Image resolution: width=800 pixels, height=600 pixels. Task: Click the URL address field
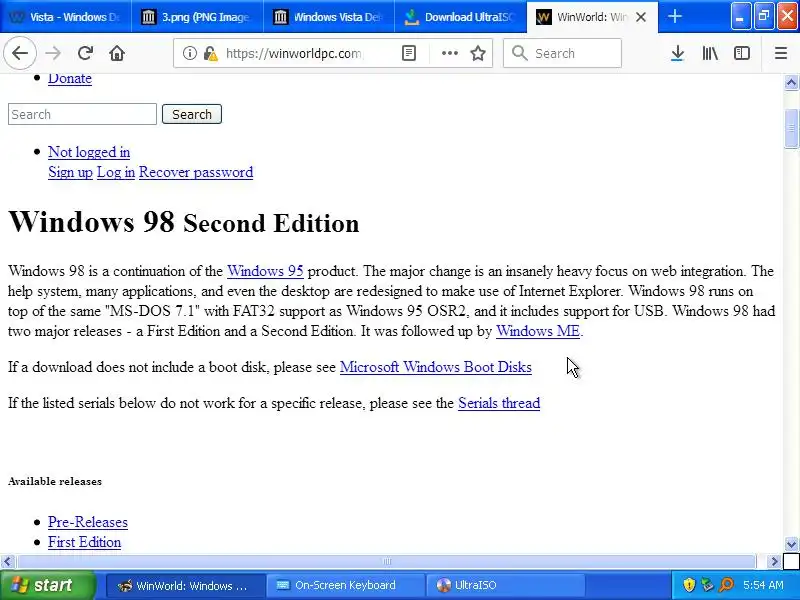293,53
